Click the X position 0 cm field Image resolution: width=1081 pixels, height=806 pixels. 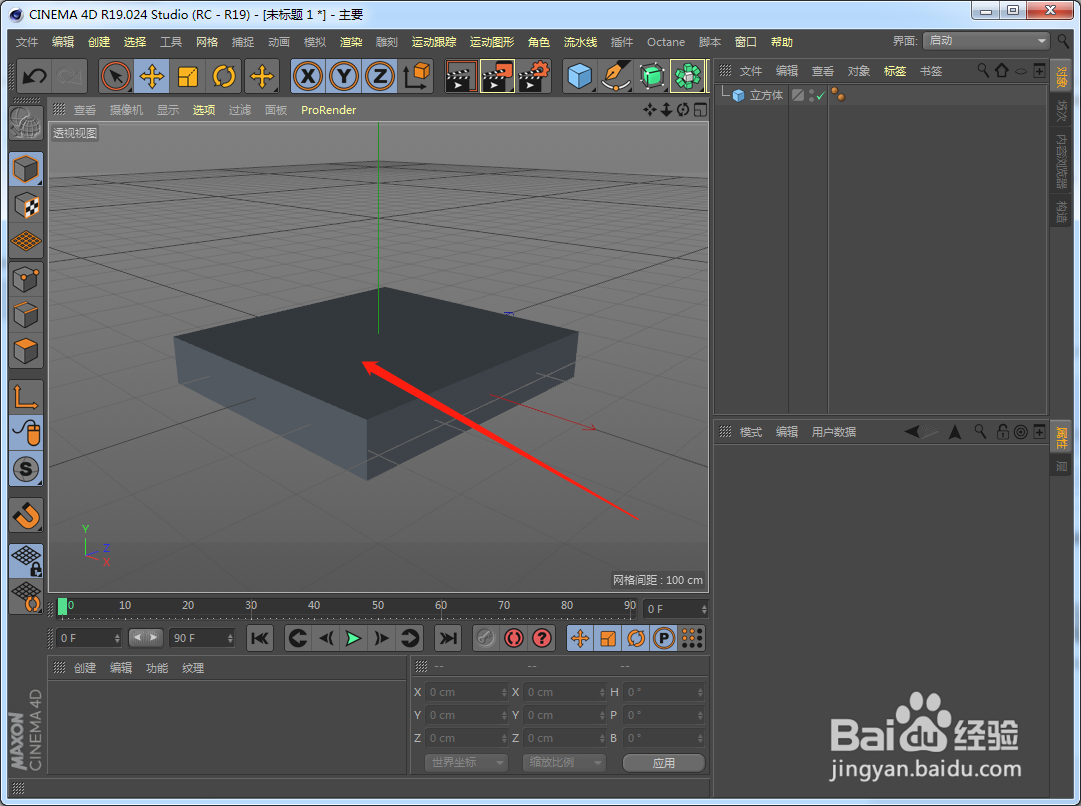pos(467,692)
